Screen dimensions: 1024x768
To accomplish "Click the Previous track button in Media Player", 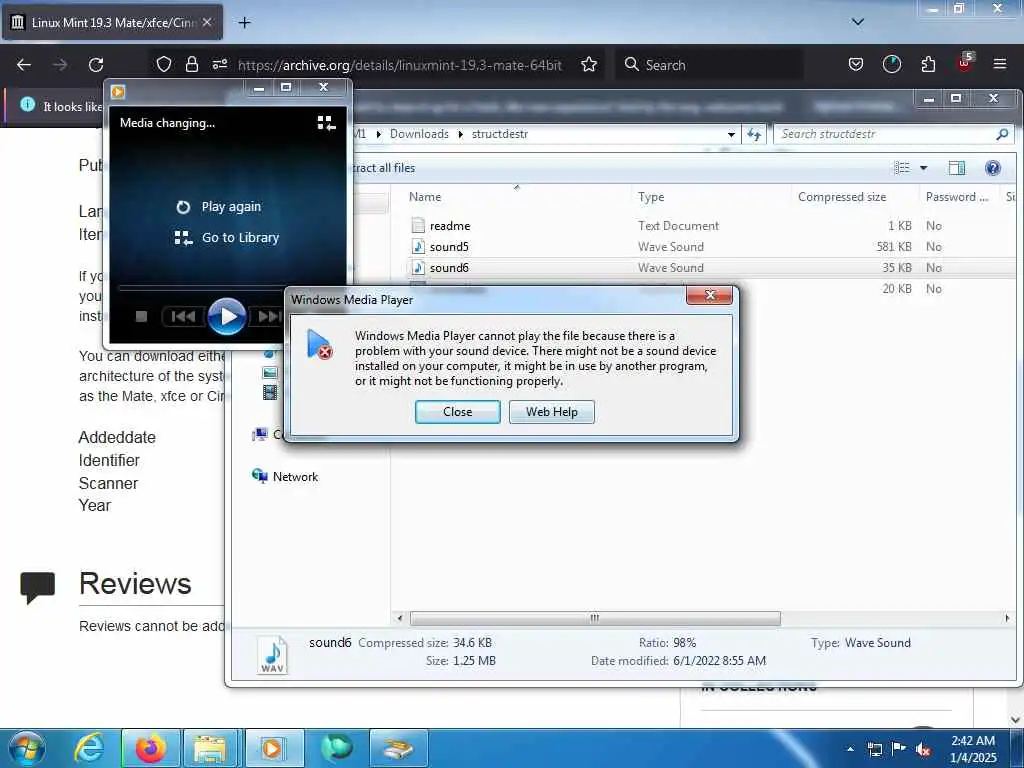I will click(183, 317).
